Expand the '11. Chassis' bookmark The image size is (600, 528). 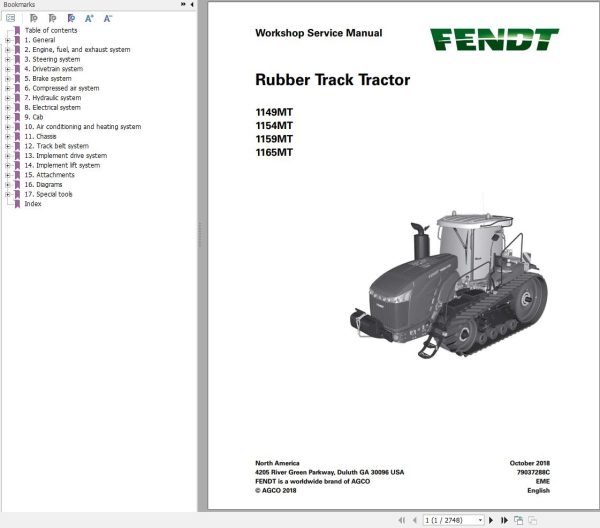[x=8, y=137]
